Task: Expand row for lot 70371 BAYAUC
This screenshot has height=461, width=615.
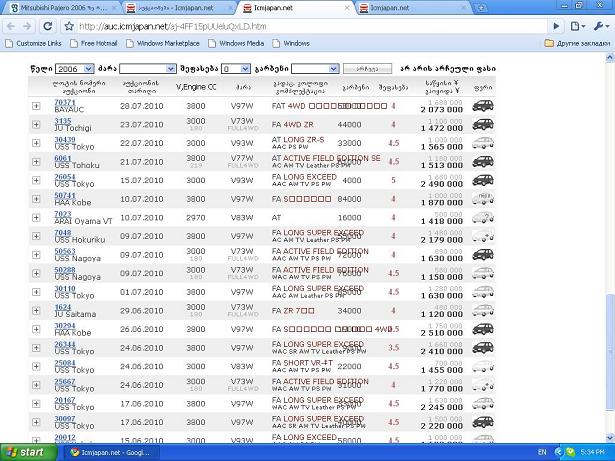Action: (x=36, y=106)
